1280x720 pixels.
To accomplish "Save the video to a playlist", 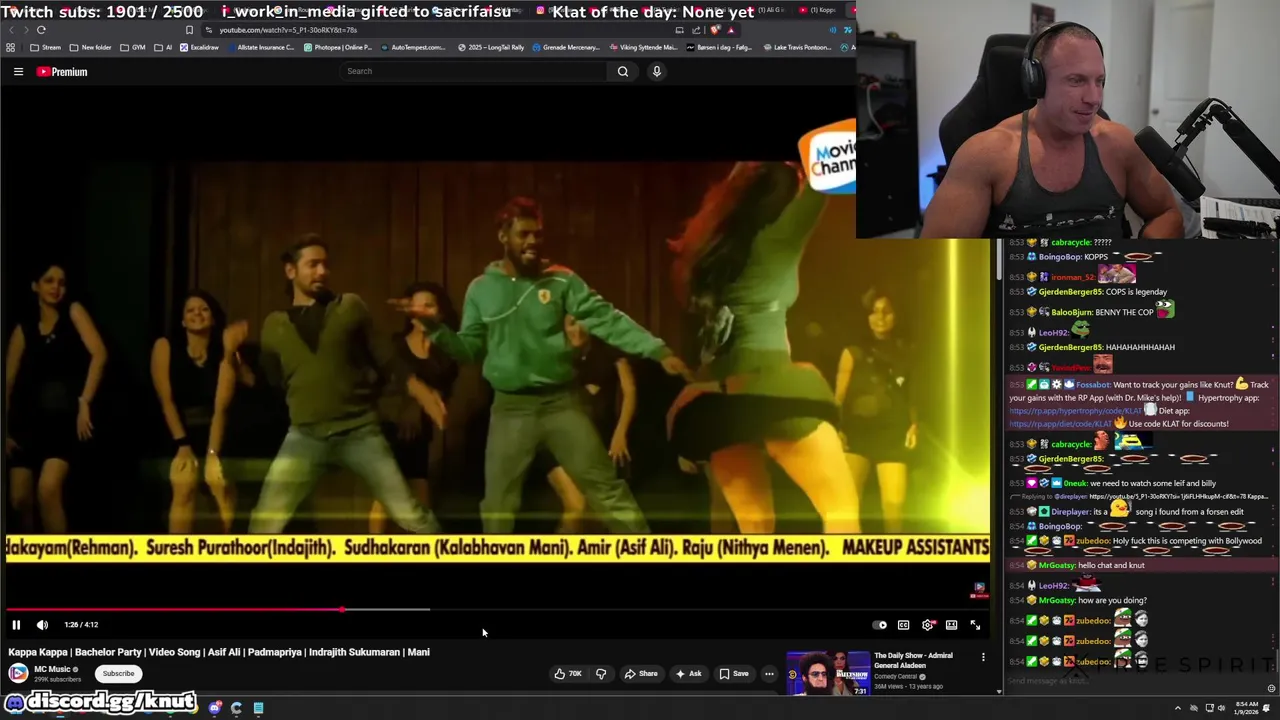I will coord(734,674).
